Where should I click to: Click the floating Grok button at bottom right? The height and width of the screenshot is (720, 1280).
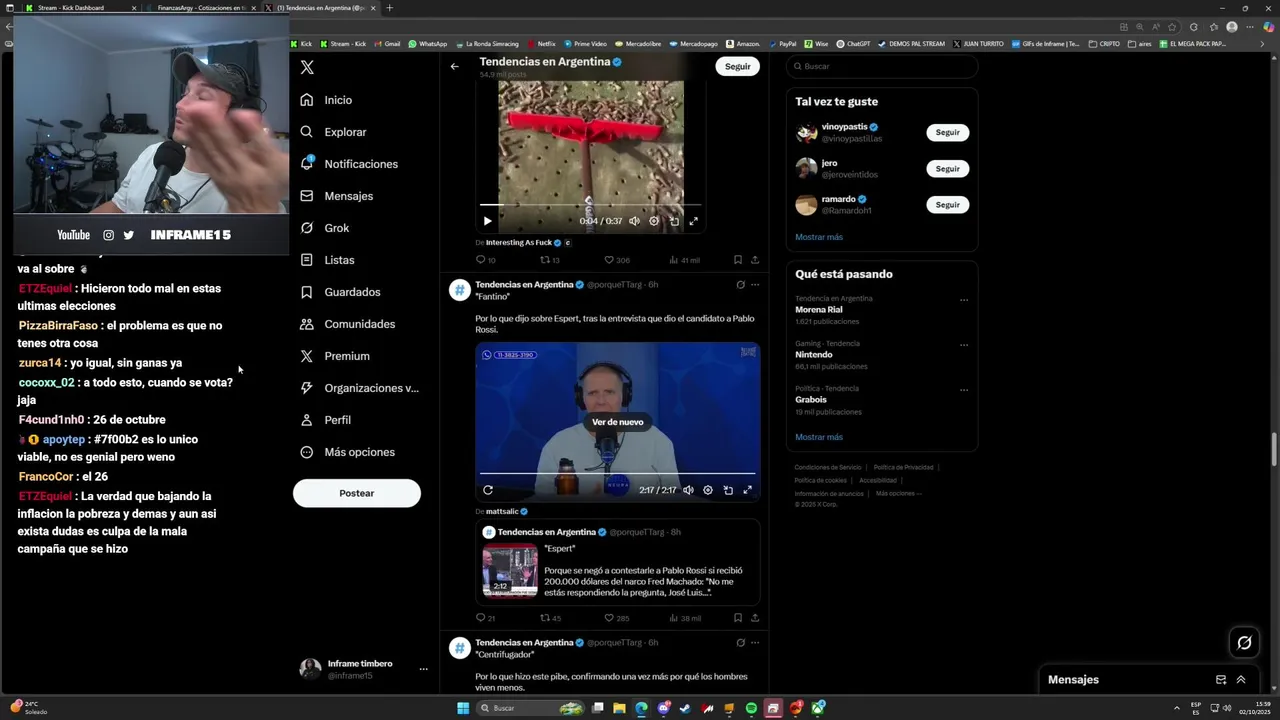coord(1244,643)
